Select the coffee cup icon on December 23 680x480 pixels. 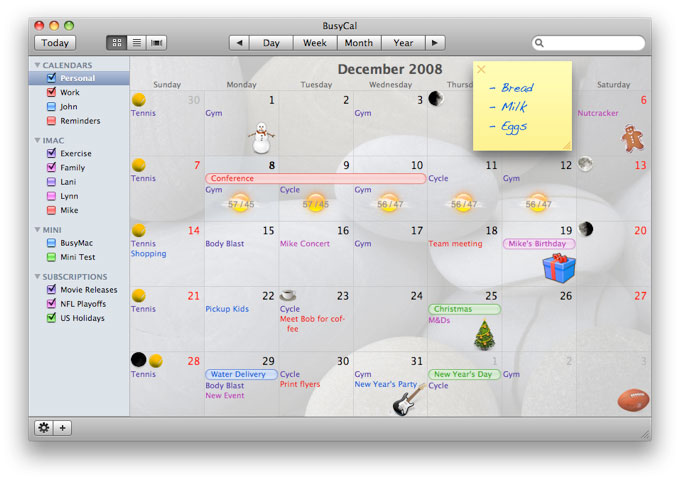click(288, 295)
